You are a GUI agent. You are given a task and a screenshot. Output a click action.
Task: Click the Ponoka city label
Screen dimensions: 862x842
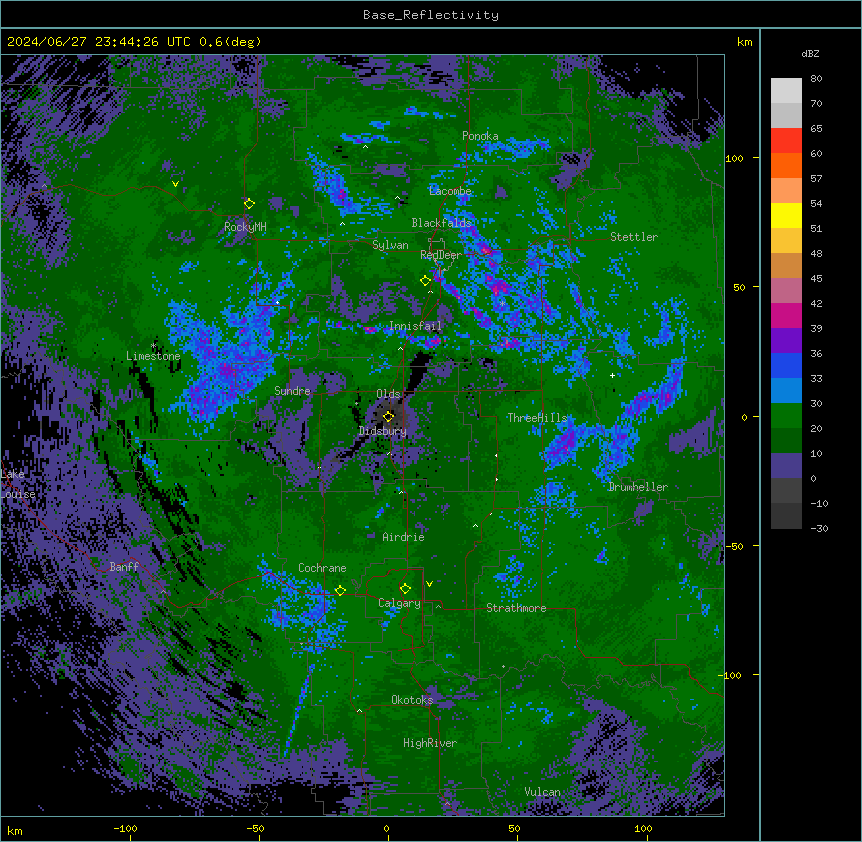[480, 136]
